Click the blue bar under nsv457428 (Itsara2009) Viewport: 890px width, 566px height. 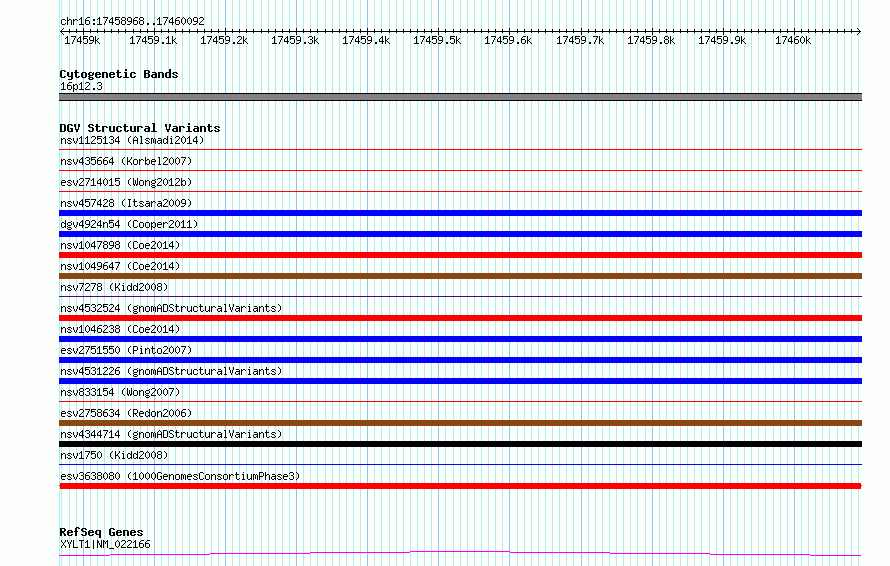coord(460,213)
